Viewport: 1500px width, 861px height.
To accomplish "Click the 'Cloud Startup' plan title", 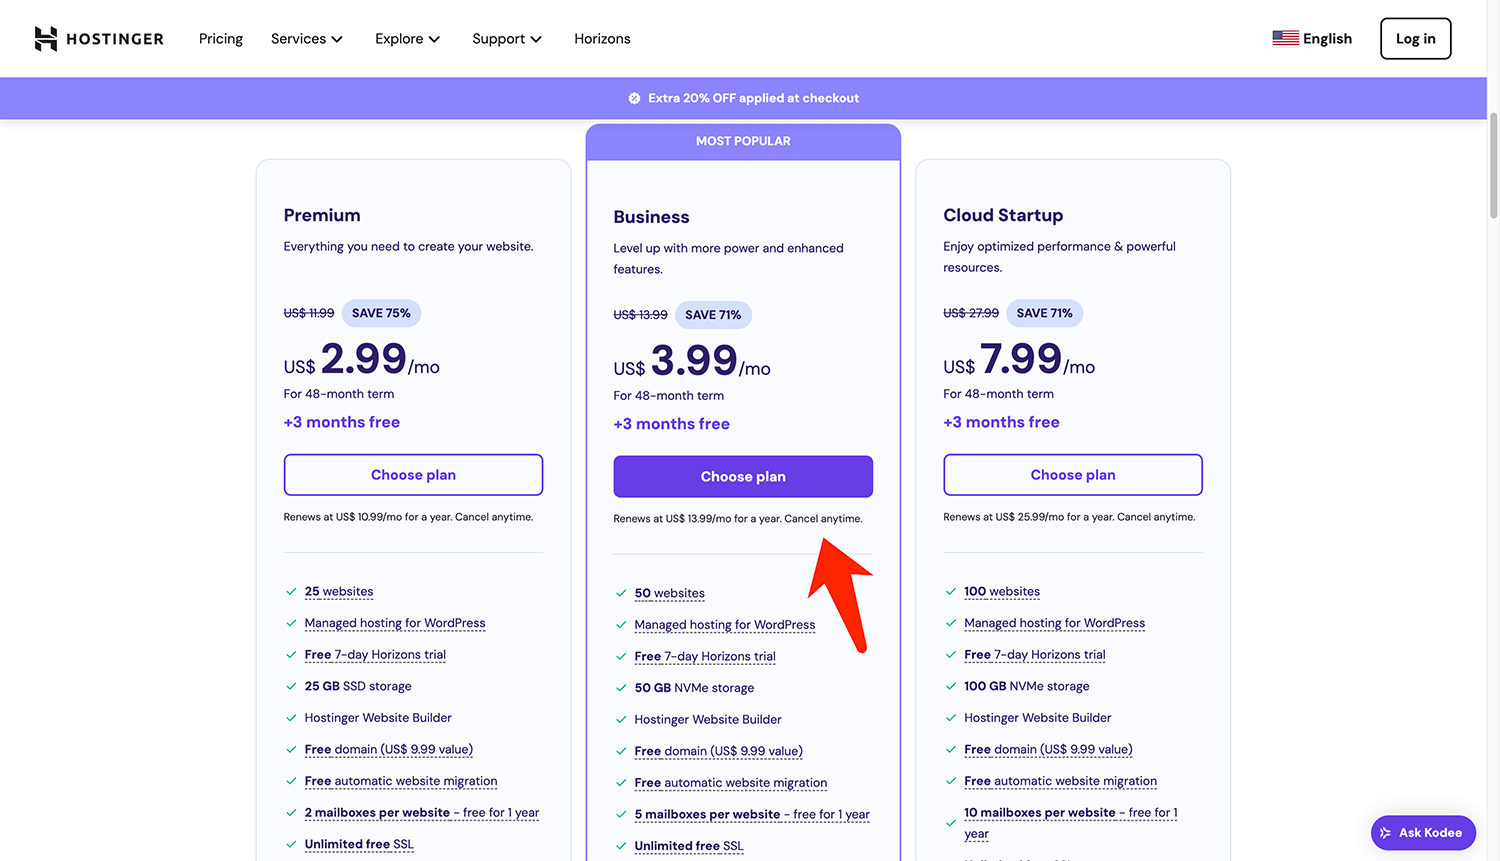I will tap(1003, 215).
